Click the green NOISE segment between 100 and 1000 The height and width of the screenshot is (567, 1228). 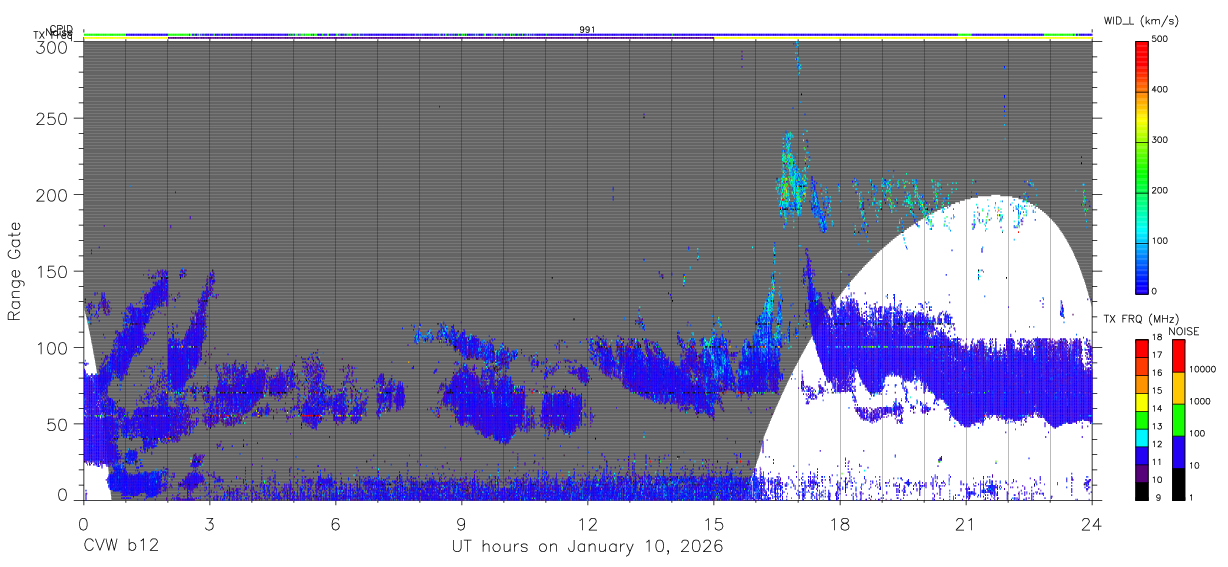[x=1178, y=420]
